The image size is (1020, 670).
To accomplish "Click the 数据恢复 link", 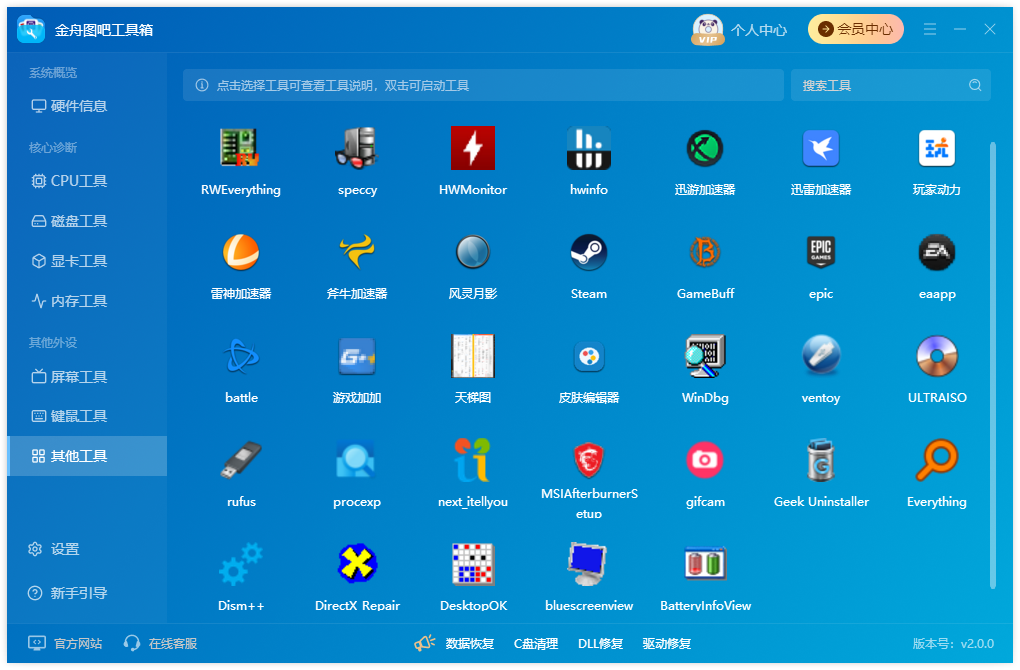I will coord(470,644).
